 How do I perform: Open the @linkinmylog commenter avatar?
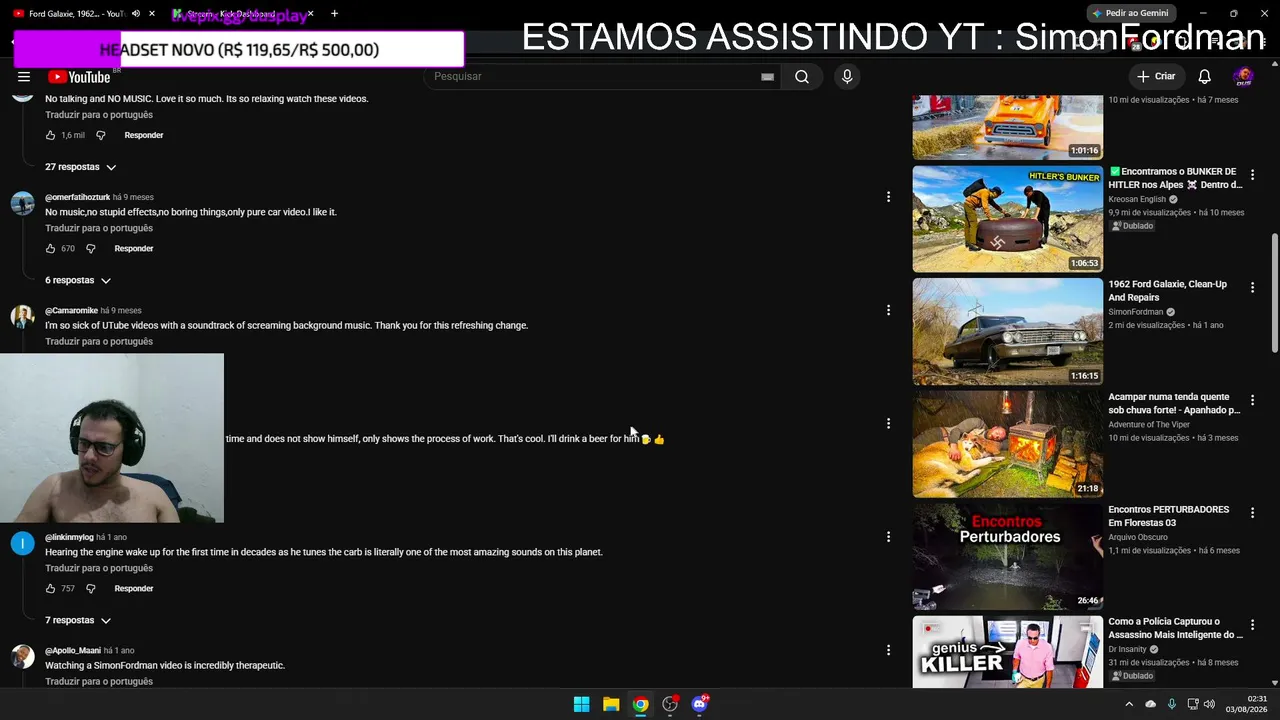pyautogui.click(x=22, y=544)
